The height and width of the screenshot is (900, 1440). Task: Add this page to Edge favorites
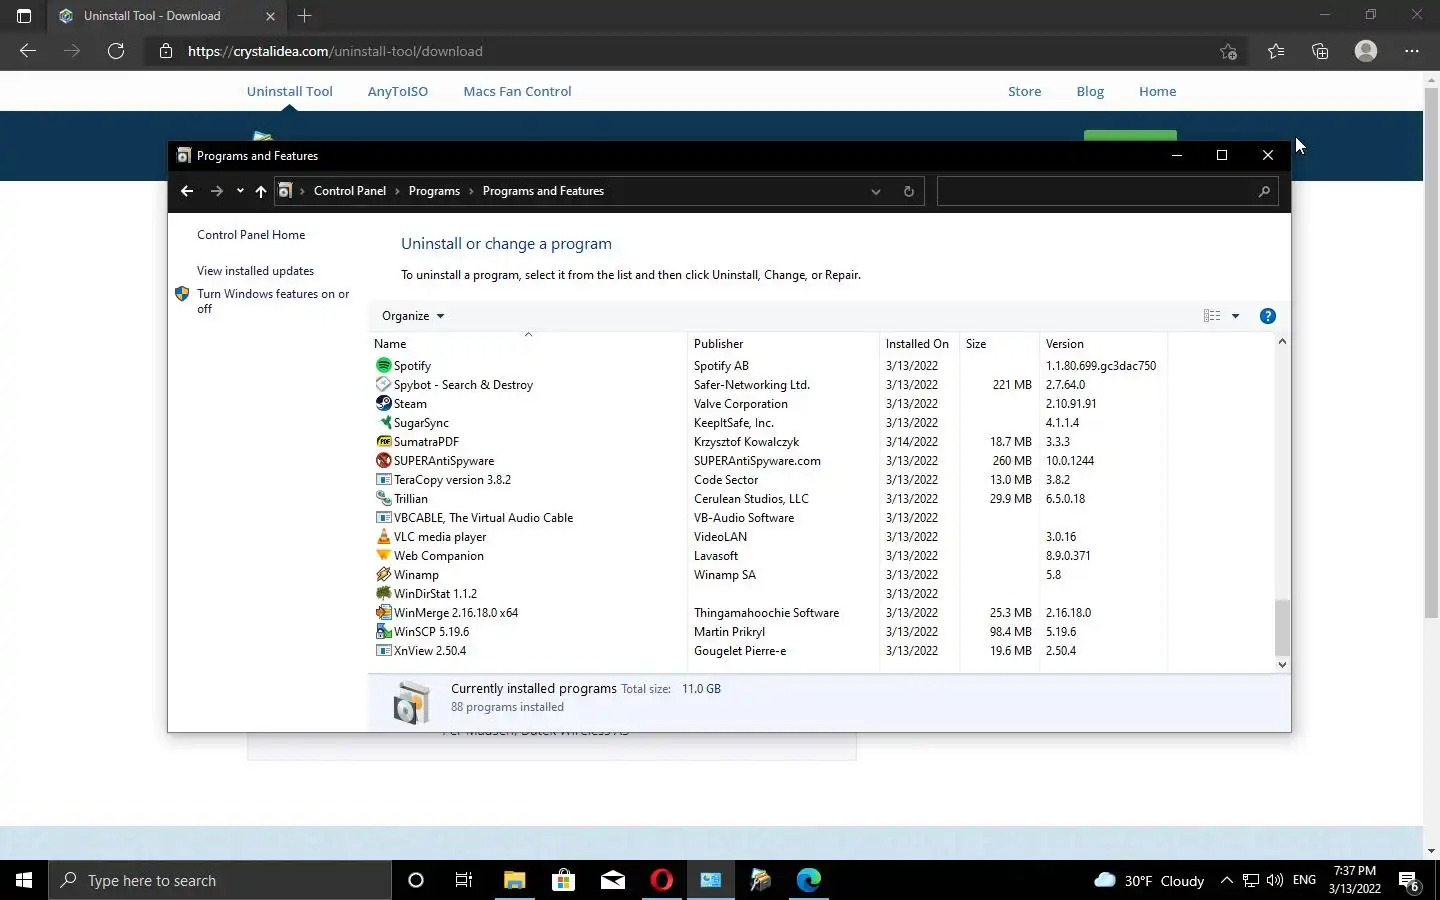pyautogui.click(x=1228, y=51)
